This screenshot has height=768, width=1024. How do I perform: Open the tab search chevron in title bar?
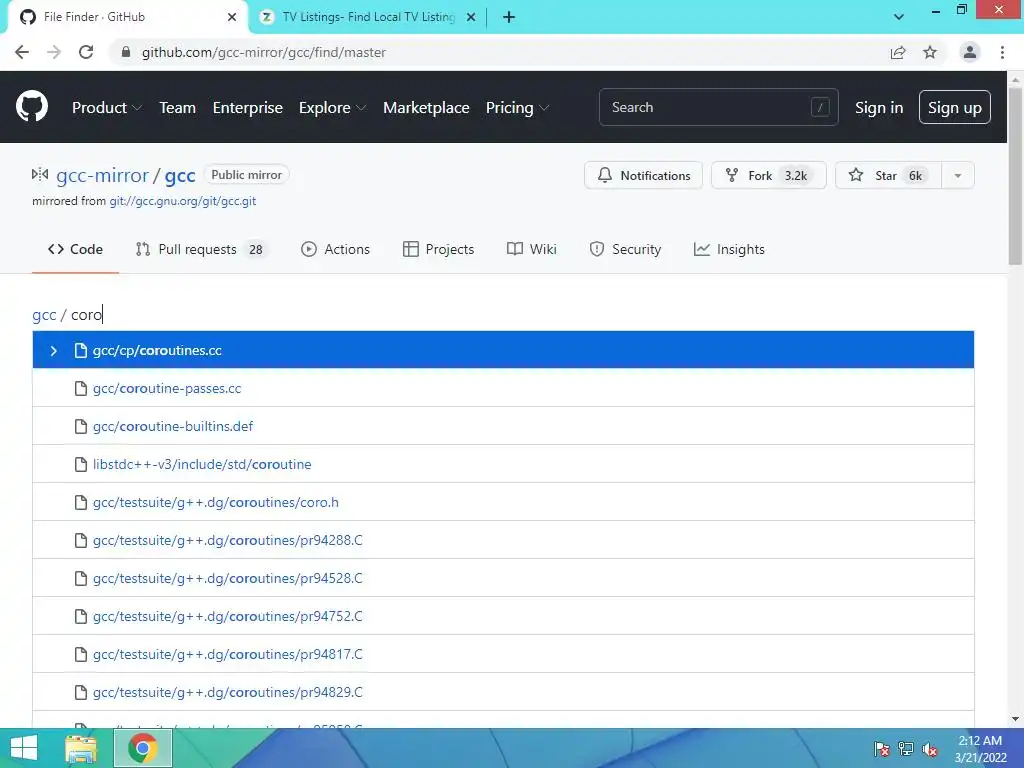[899, 17]
